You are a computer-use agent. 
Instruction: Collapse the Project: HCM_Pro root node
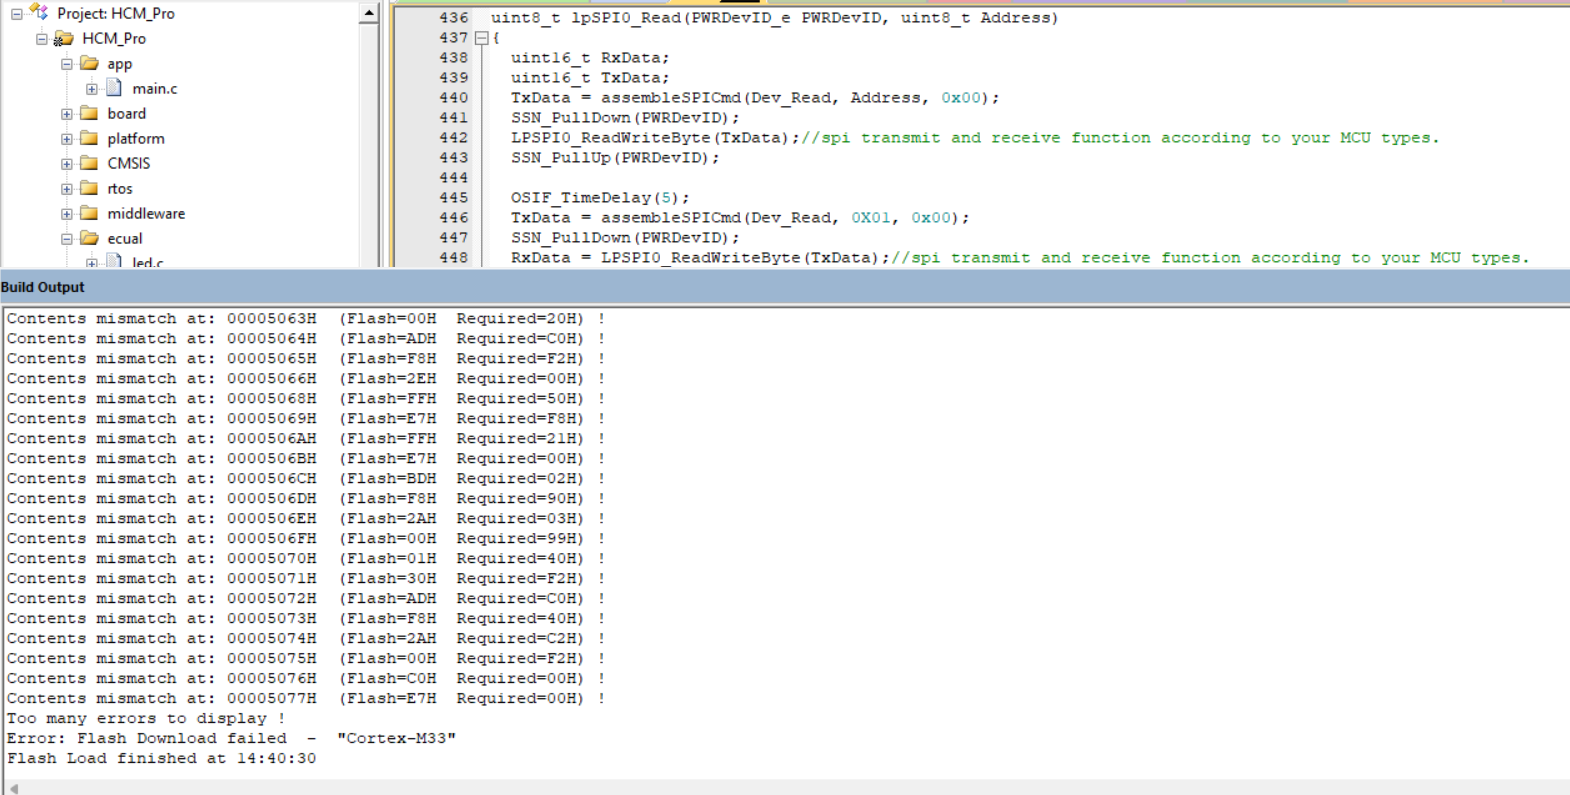tap(17, 14)
